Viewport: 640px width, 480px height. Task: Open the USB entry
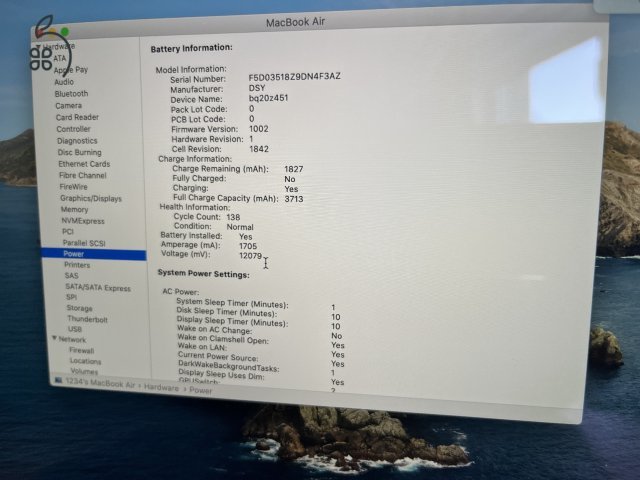[x=75, y=329]
